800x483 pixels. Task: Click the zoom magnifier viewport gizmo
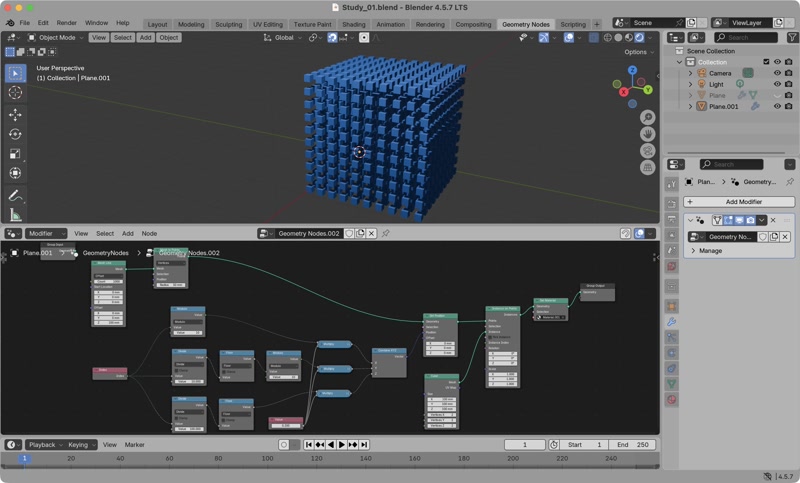point(648,118)
